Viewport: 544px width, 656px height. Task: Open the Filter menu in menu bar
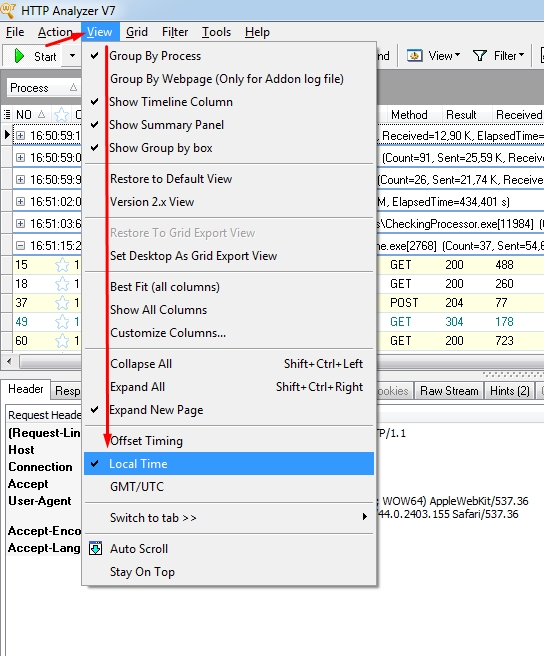point(175,32)
